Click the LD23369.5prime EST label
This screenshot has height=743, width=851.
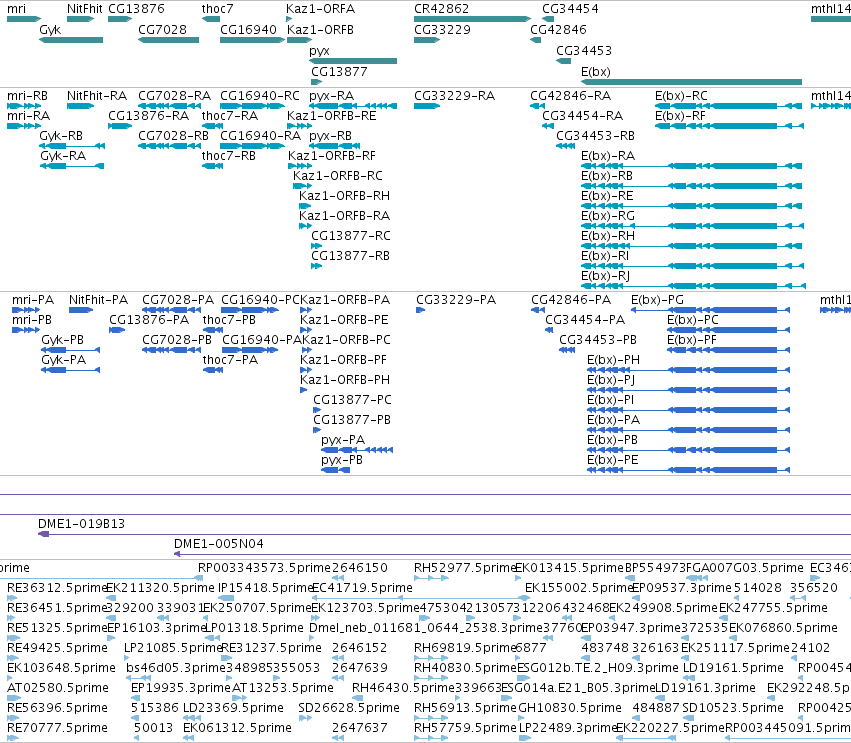[233, 708]
